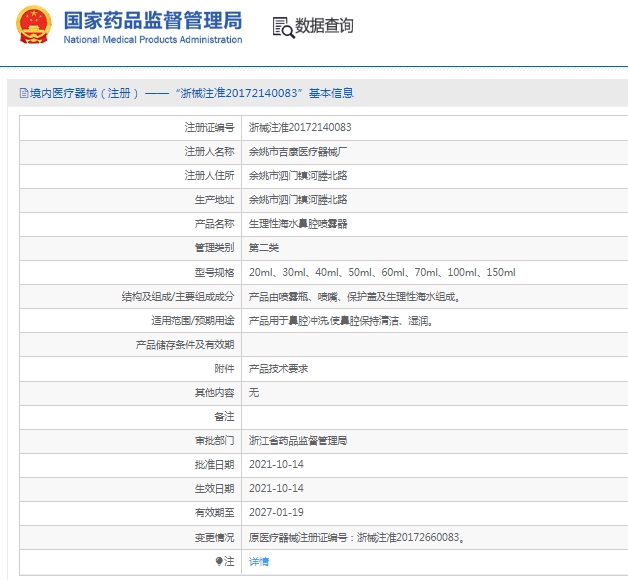Screen dimensions: 628x580
Task: Select 浙江省药品监督管理局 value
Action: (x=298, y=441)
